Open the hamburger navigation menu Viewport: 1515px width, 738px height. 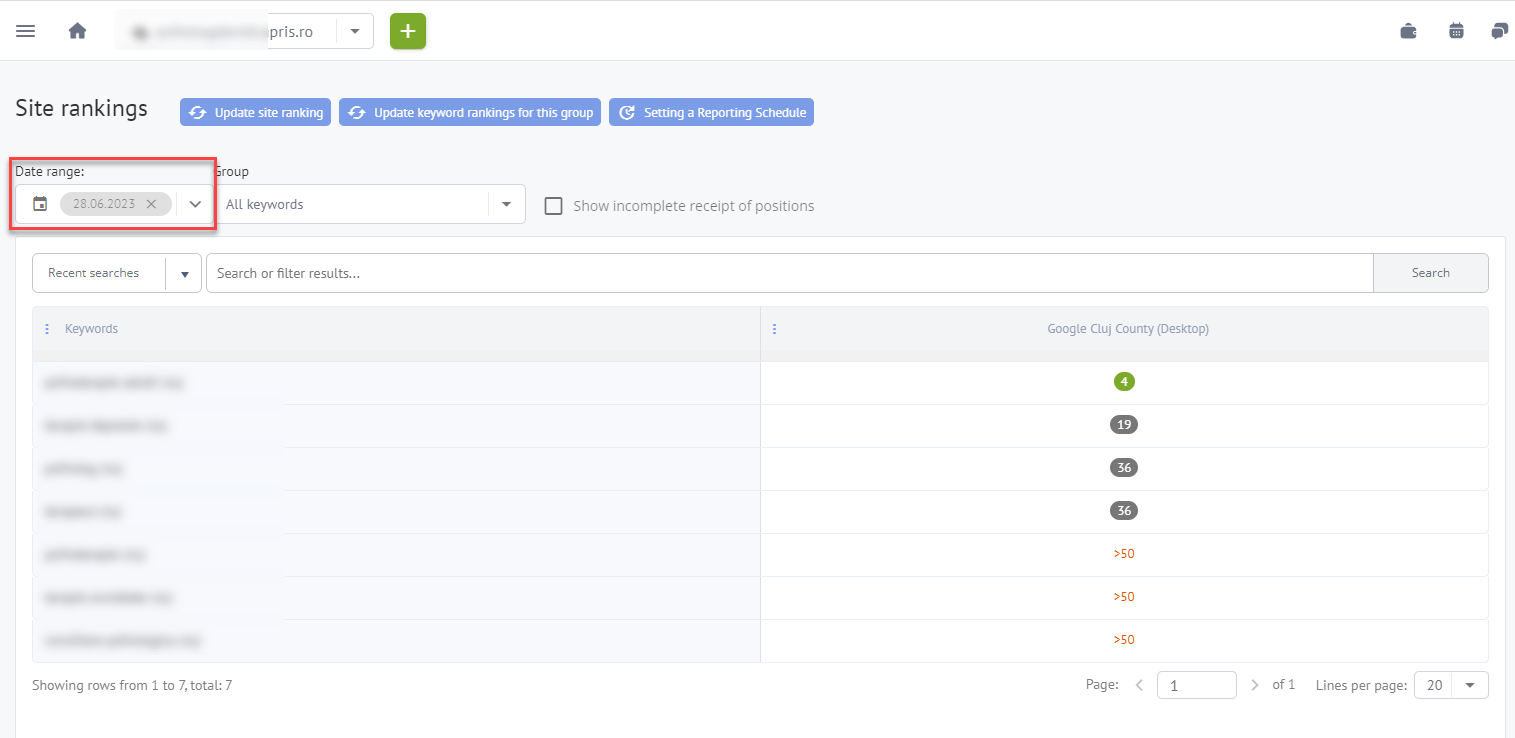(26, 31)
